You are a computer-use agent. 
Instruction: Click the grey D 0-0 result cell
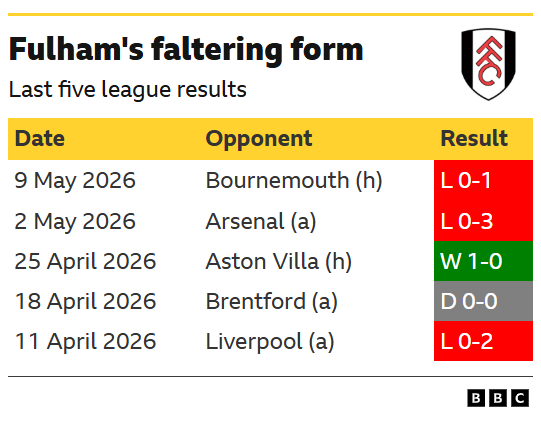point(483,301)
